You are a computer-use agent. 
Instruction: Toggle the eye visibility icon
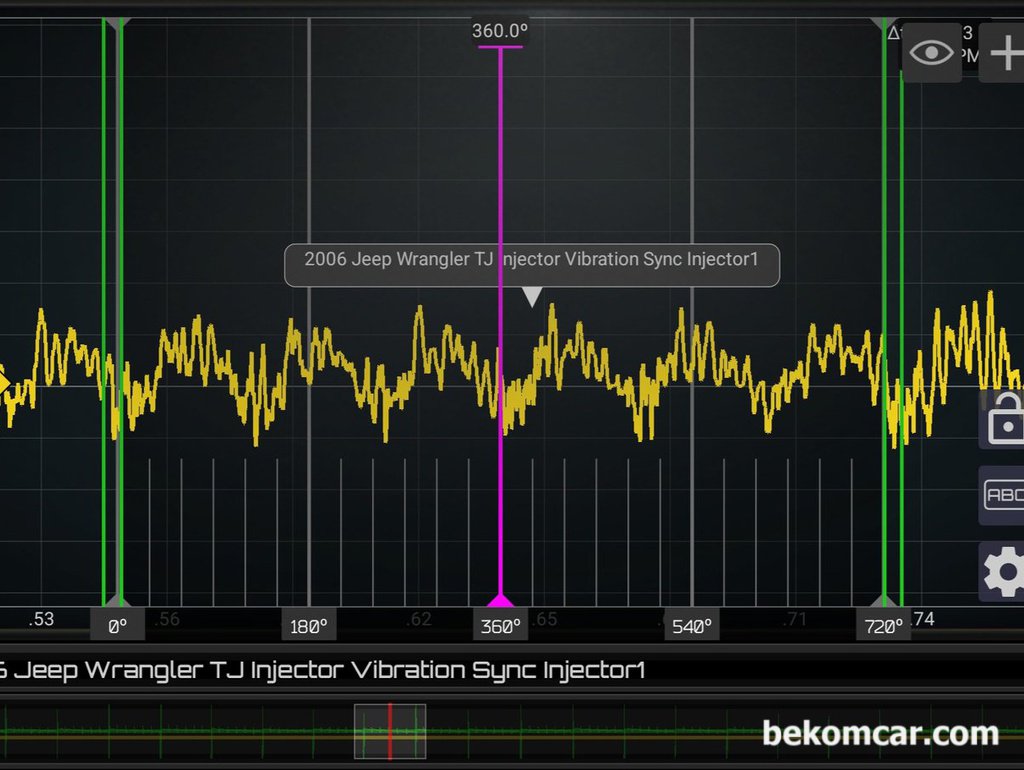[x=932, y=52]
